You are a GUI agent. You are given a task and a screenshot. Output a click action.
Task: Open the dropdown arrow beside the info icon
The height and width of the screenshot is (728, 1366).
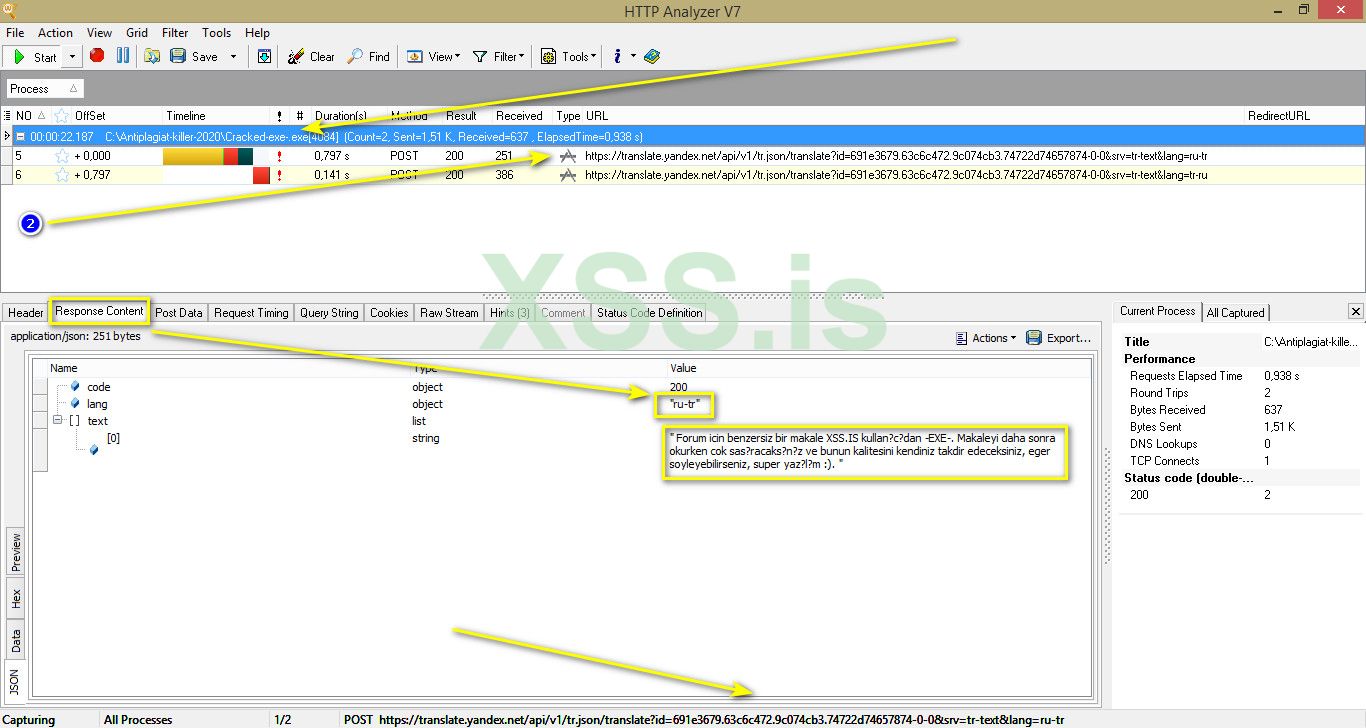[x=633, y=57]
